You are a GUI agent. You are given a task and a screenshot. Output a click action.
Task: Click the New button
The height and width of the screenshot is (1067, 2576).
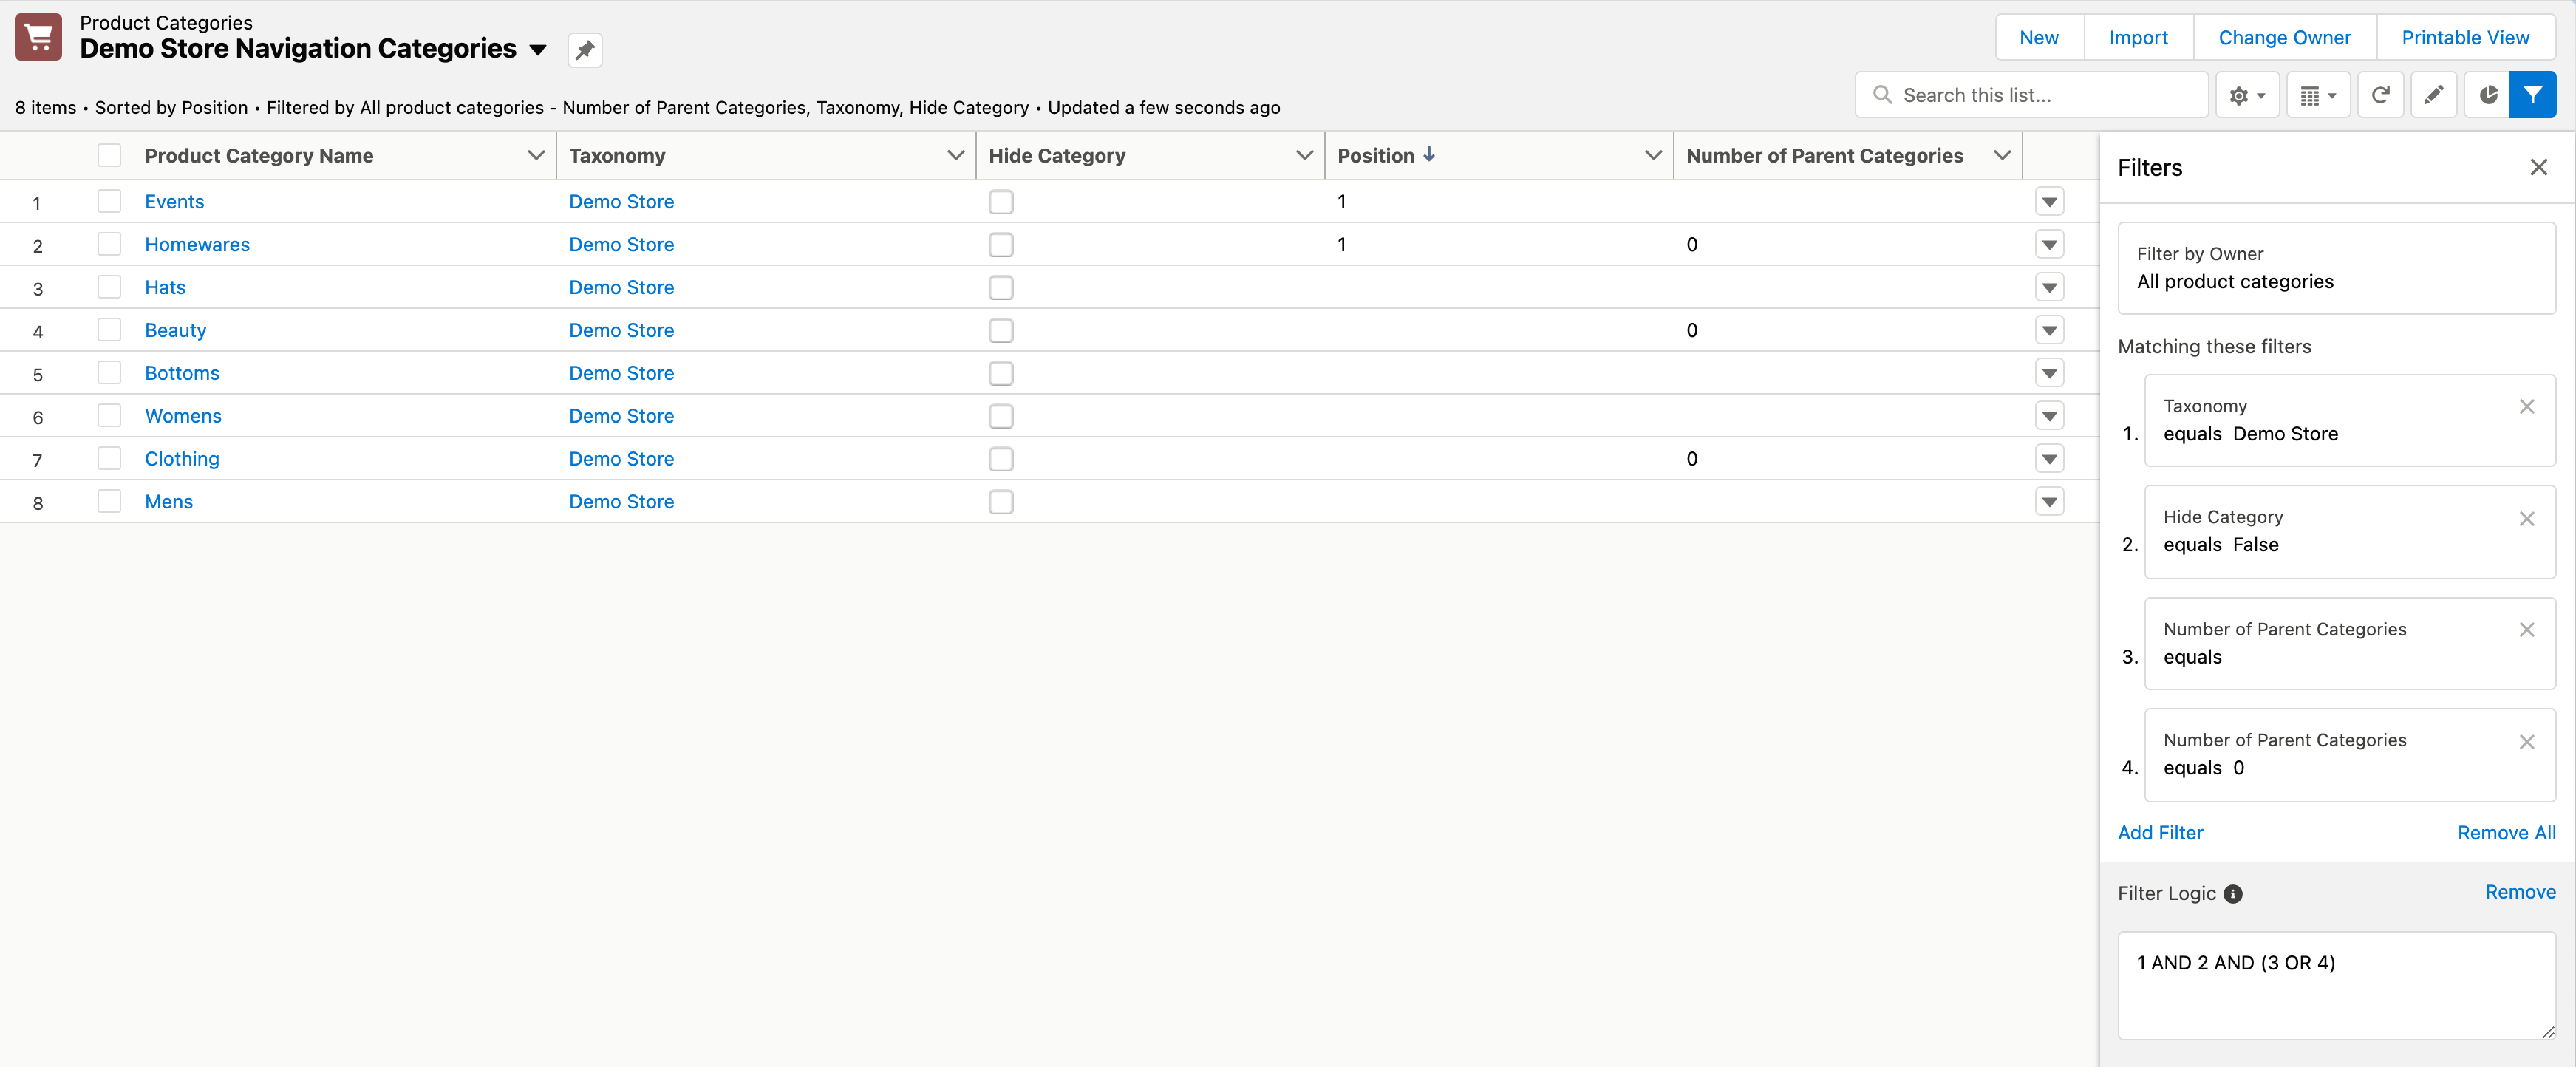(2039, 37)
